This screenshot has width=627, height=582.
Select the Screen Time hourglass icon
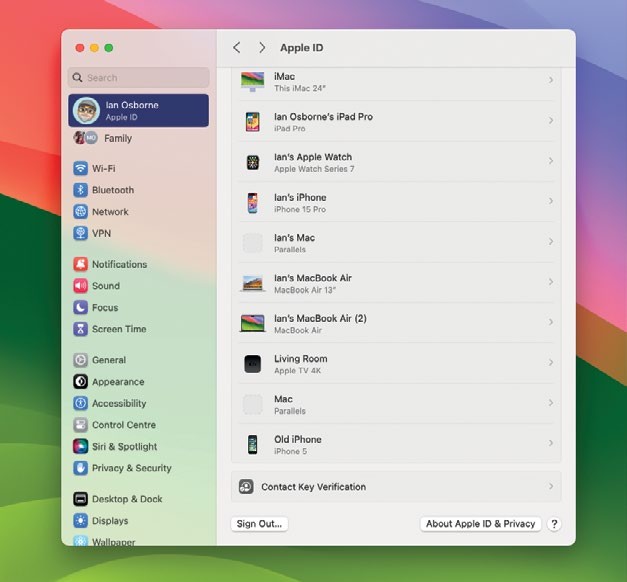[x=80, y=329]
